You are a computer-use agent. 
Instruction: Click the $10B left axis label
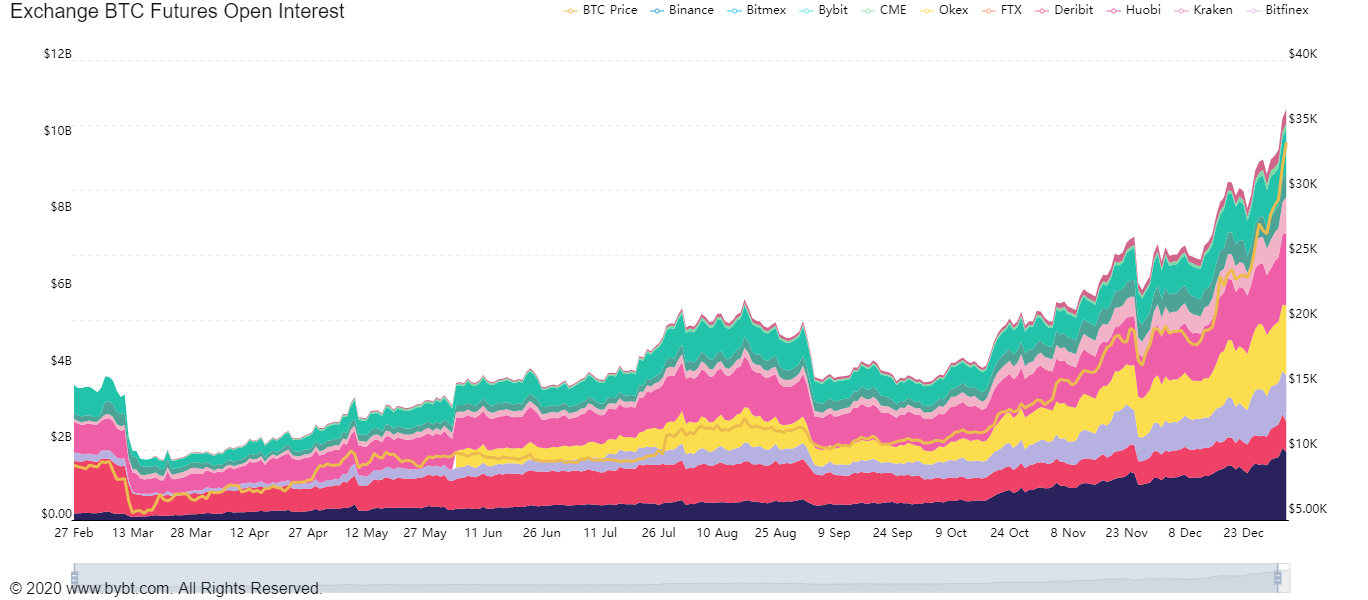57,131
